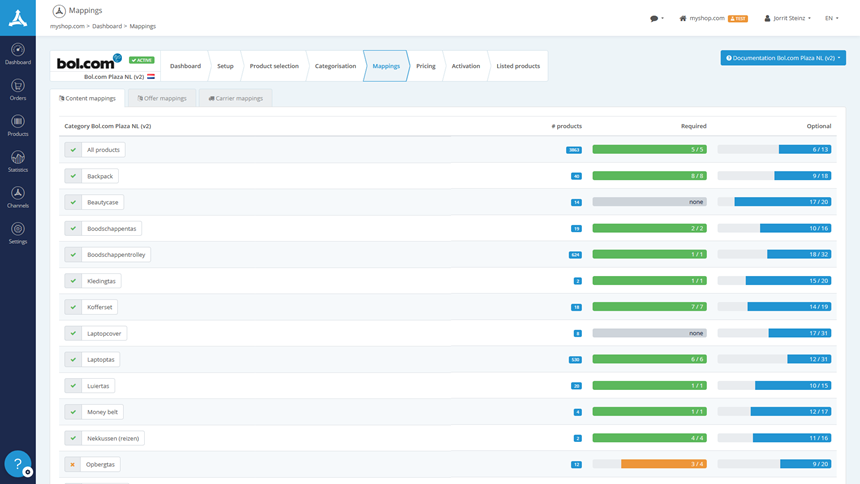
Task: Click the green 5/5 required bar for All products
Action: (x=649, y=149)
